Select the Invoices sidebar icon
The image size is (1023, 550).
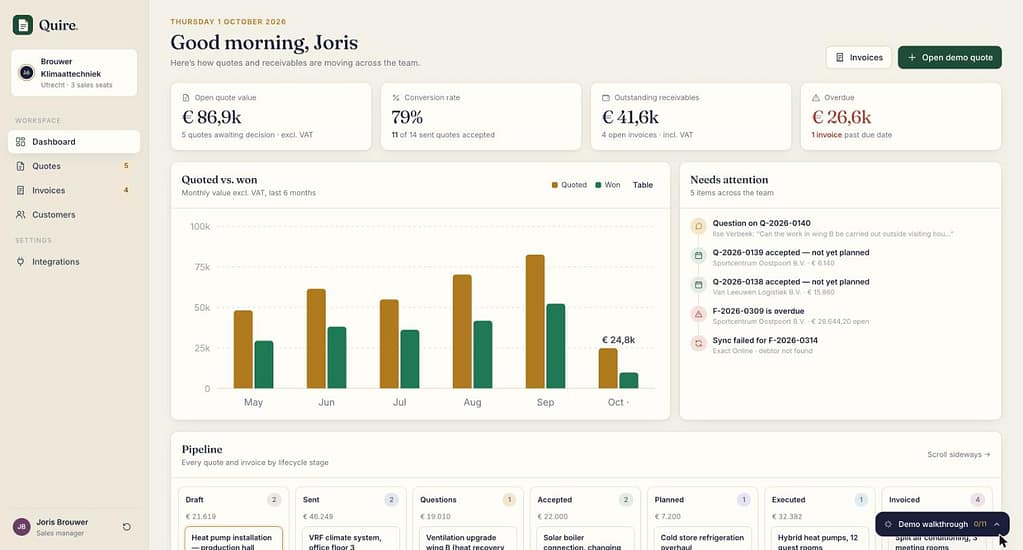(20, 191)
